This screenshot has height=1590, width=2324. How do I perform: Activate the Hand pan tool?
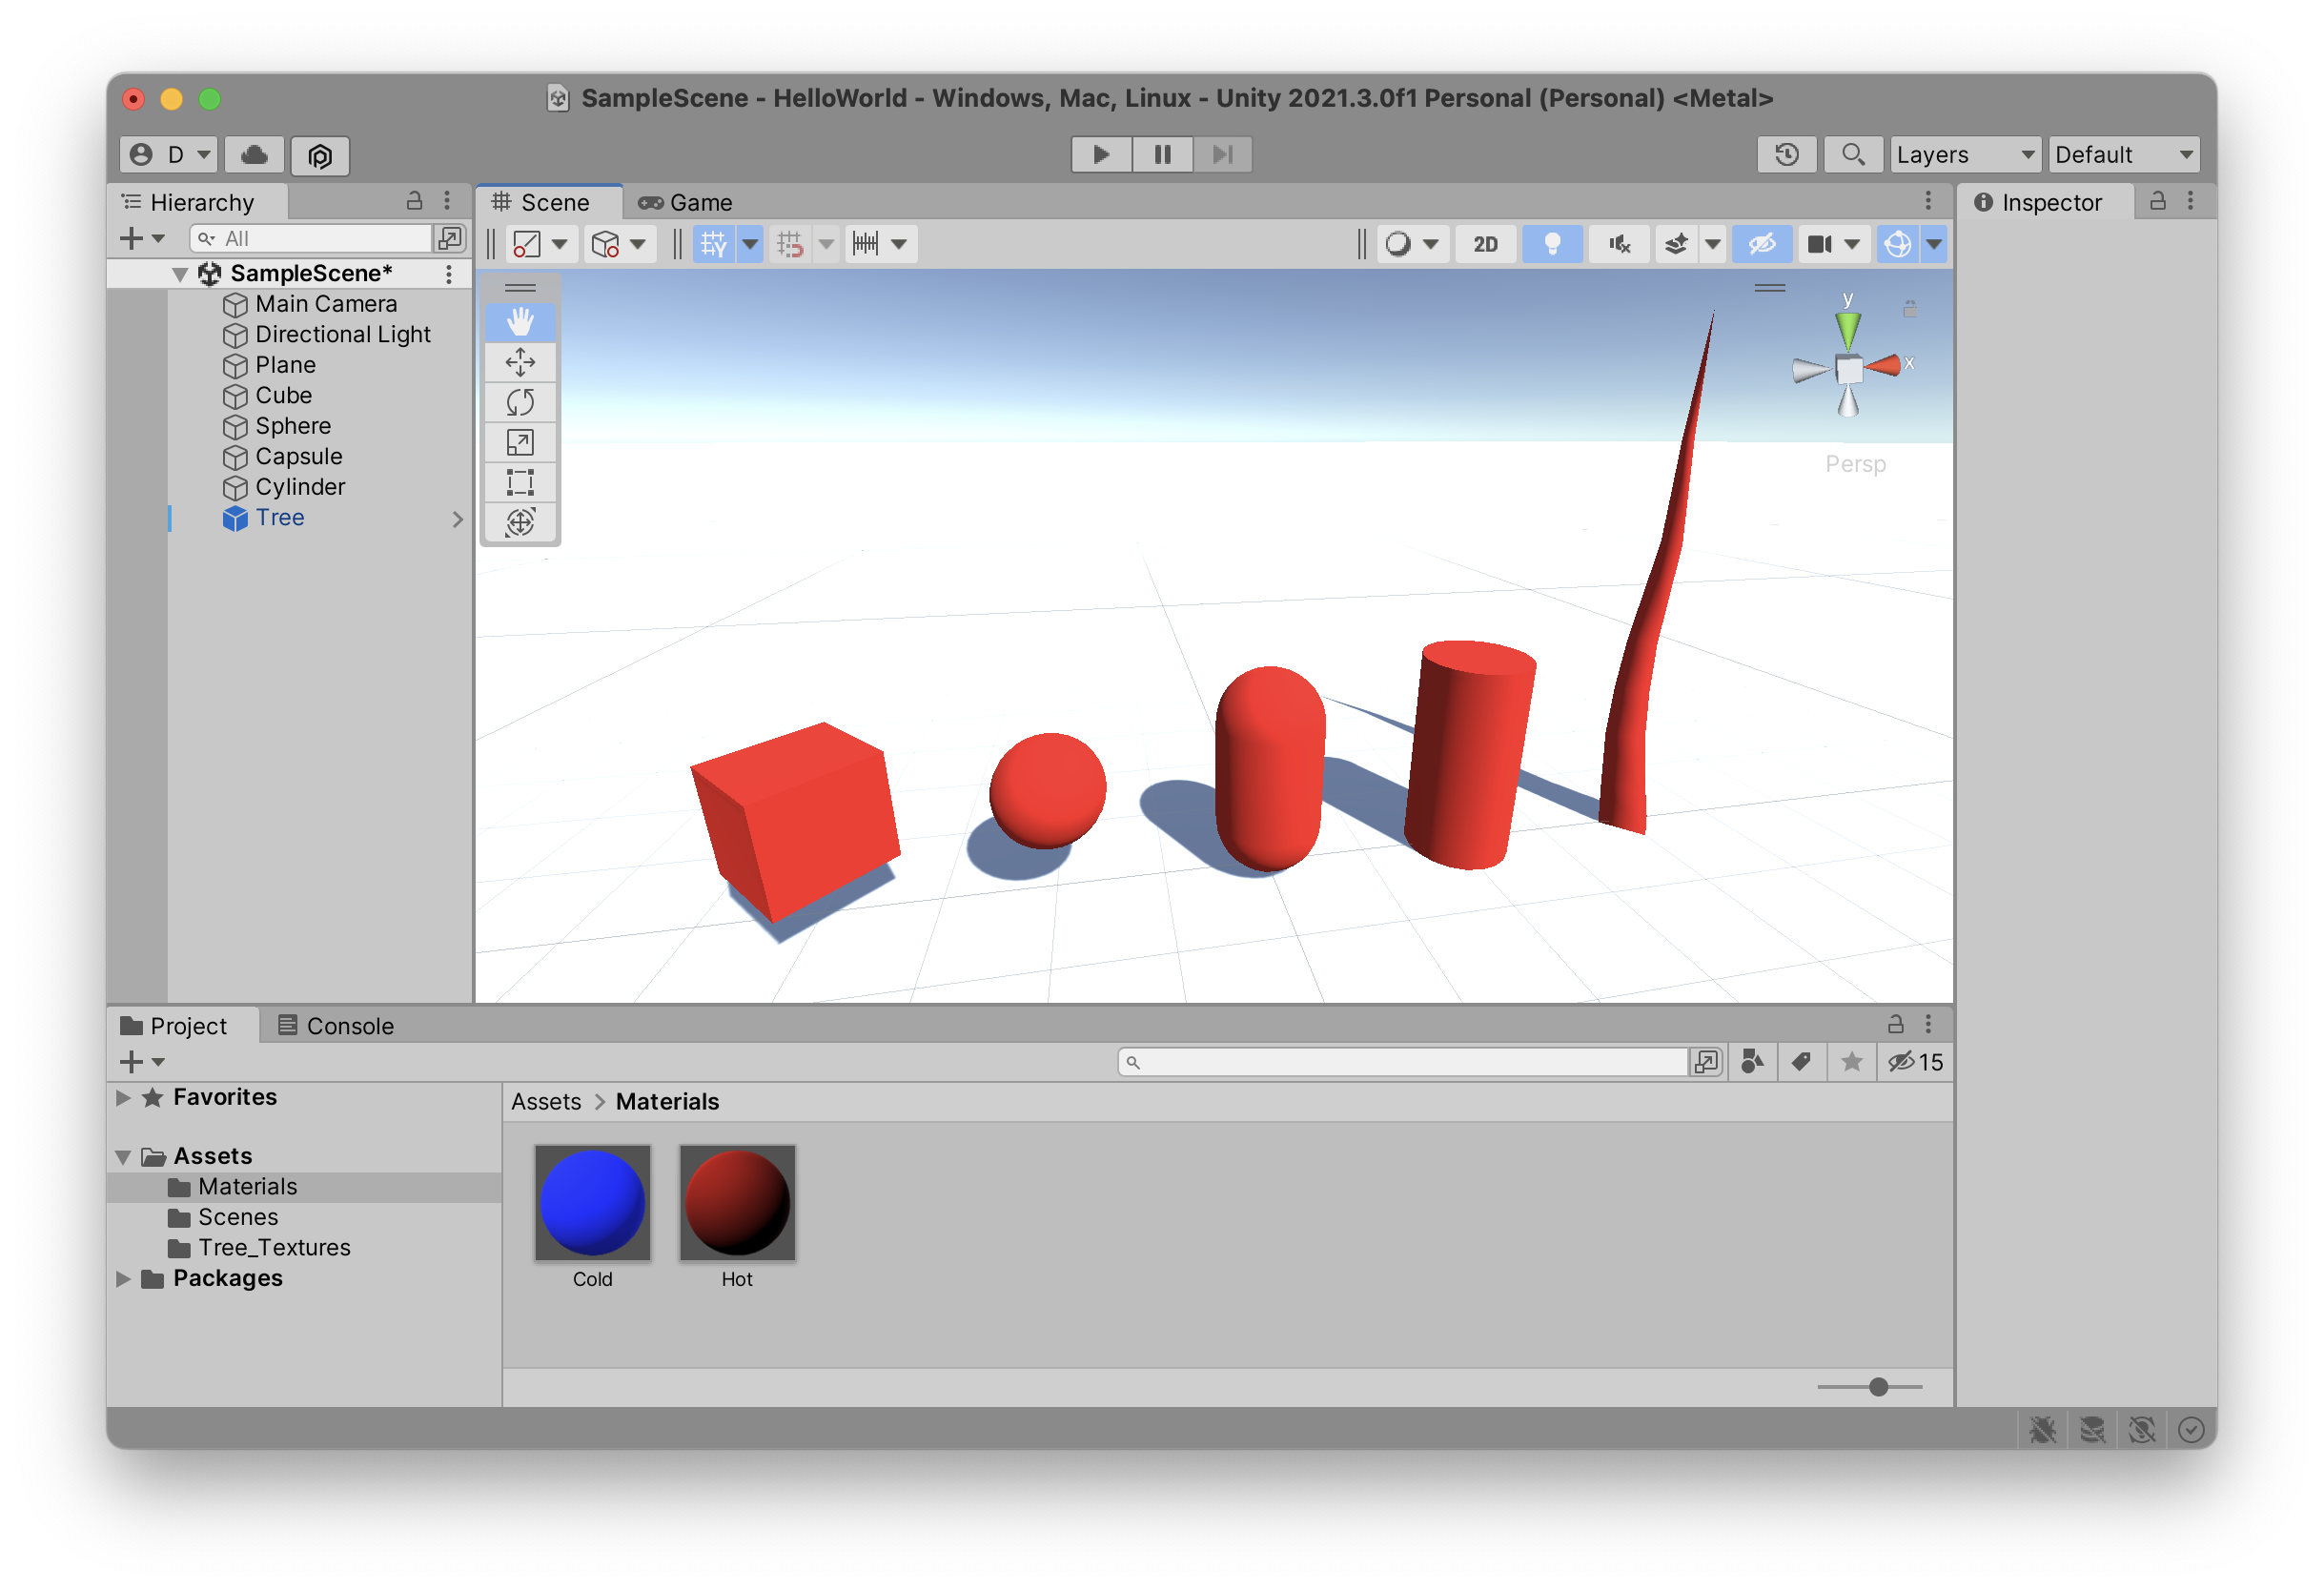(521, 322)
